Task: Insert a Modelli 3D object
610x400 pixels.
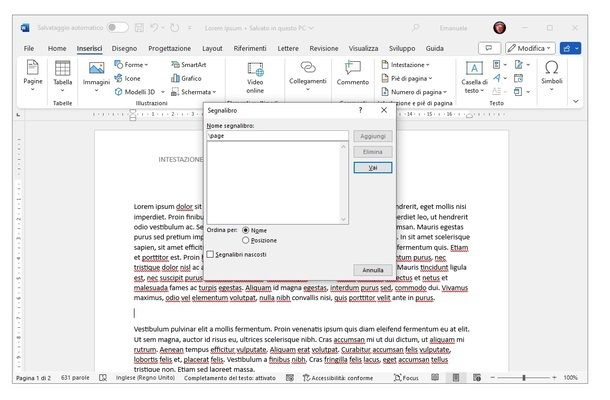Action: click(x=135, y=92)
